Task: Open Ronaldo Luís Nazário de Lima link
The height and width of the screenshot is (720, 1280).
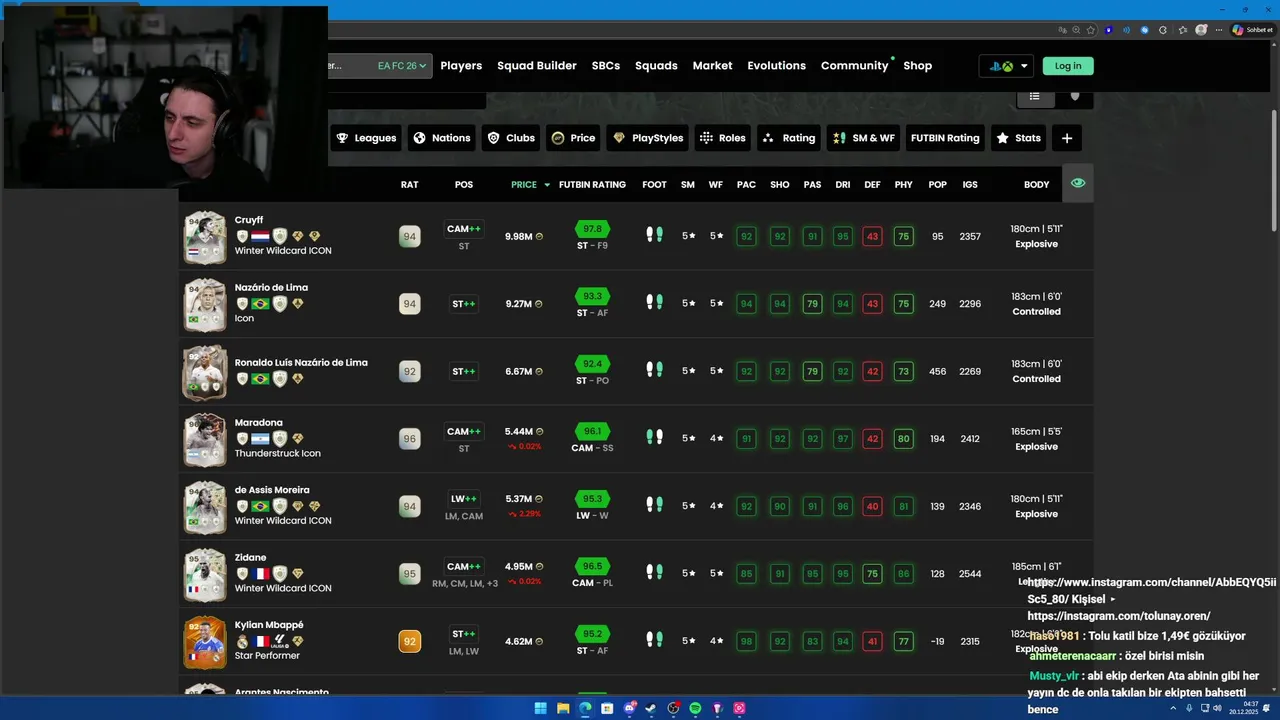Action: (301, 363)
